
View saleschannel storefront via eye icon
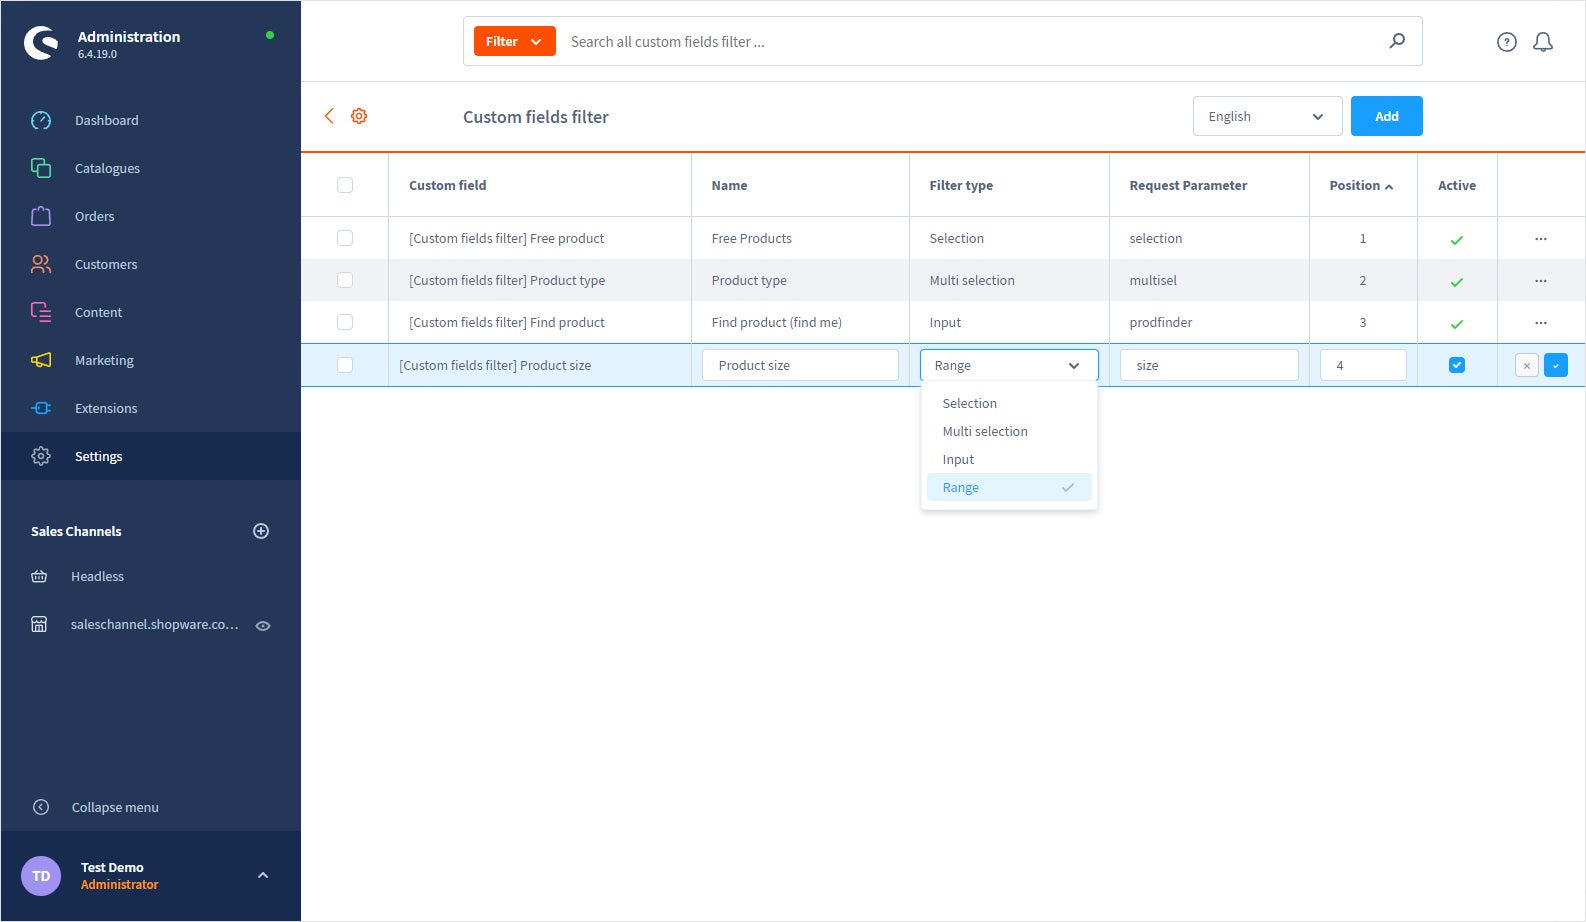263,625
